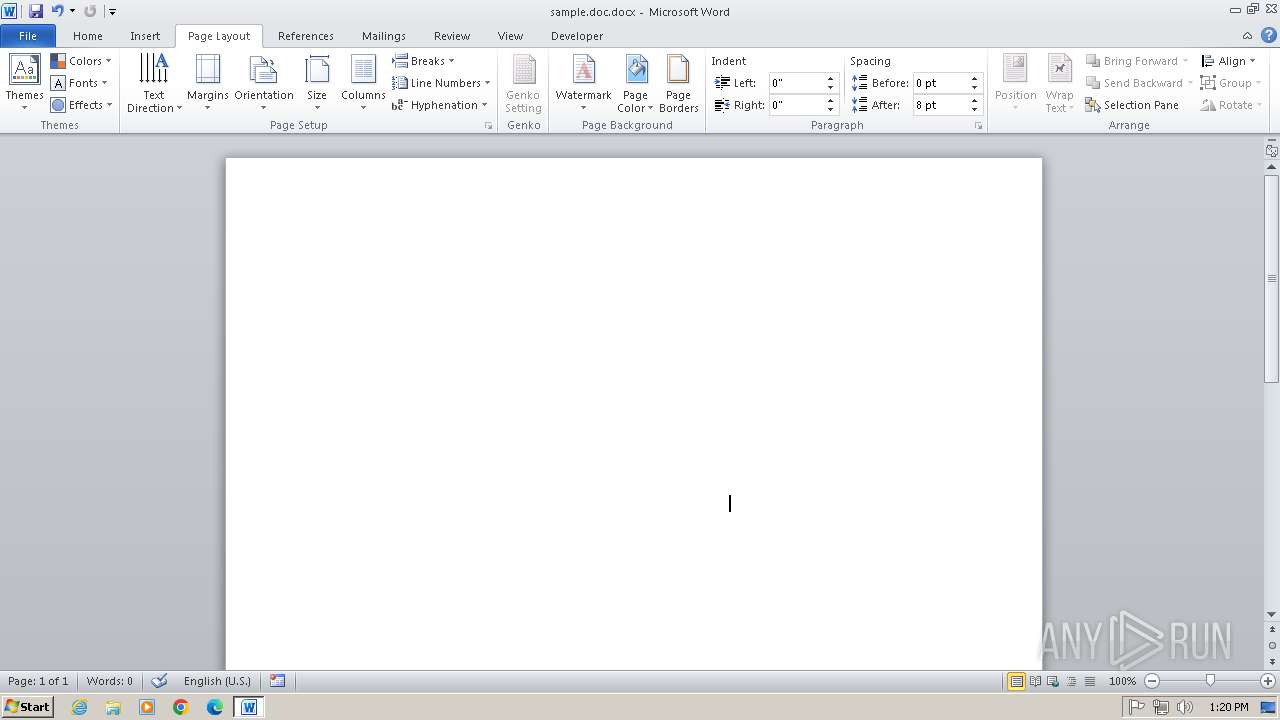Switch to the Mailings tab
This screenshot has height=720, width=1280.
pos(384,36)
